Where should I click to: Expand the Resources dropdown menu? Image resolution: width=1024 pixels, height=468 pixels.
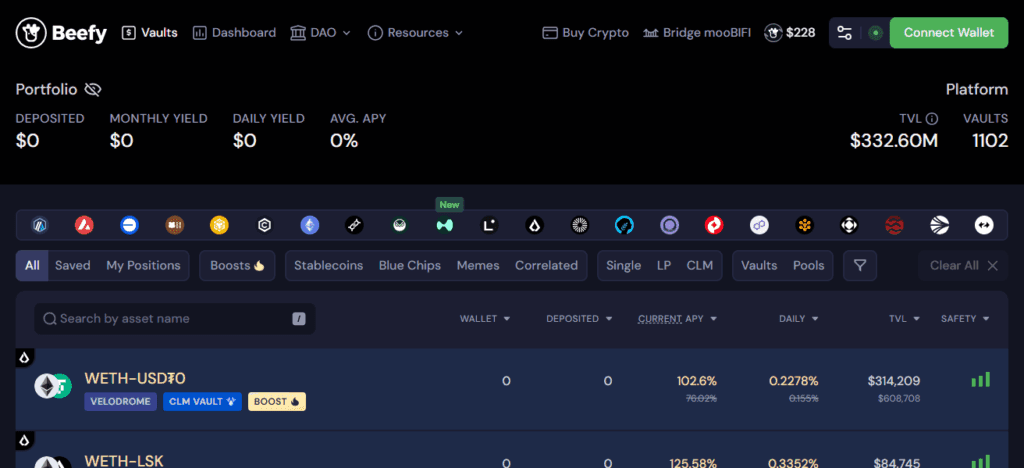point(415,33)
